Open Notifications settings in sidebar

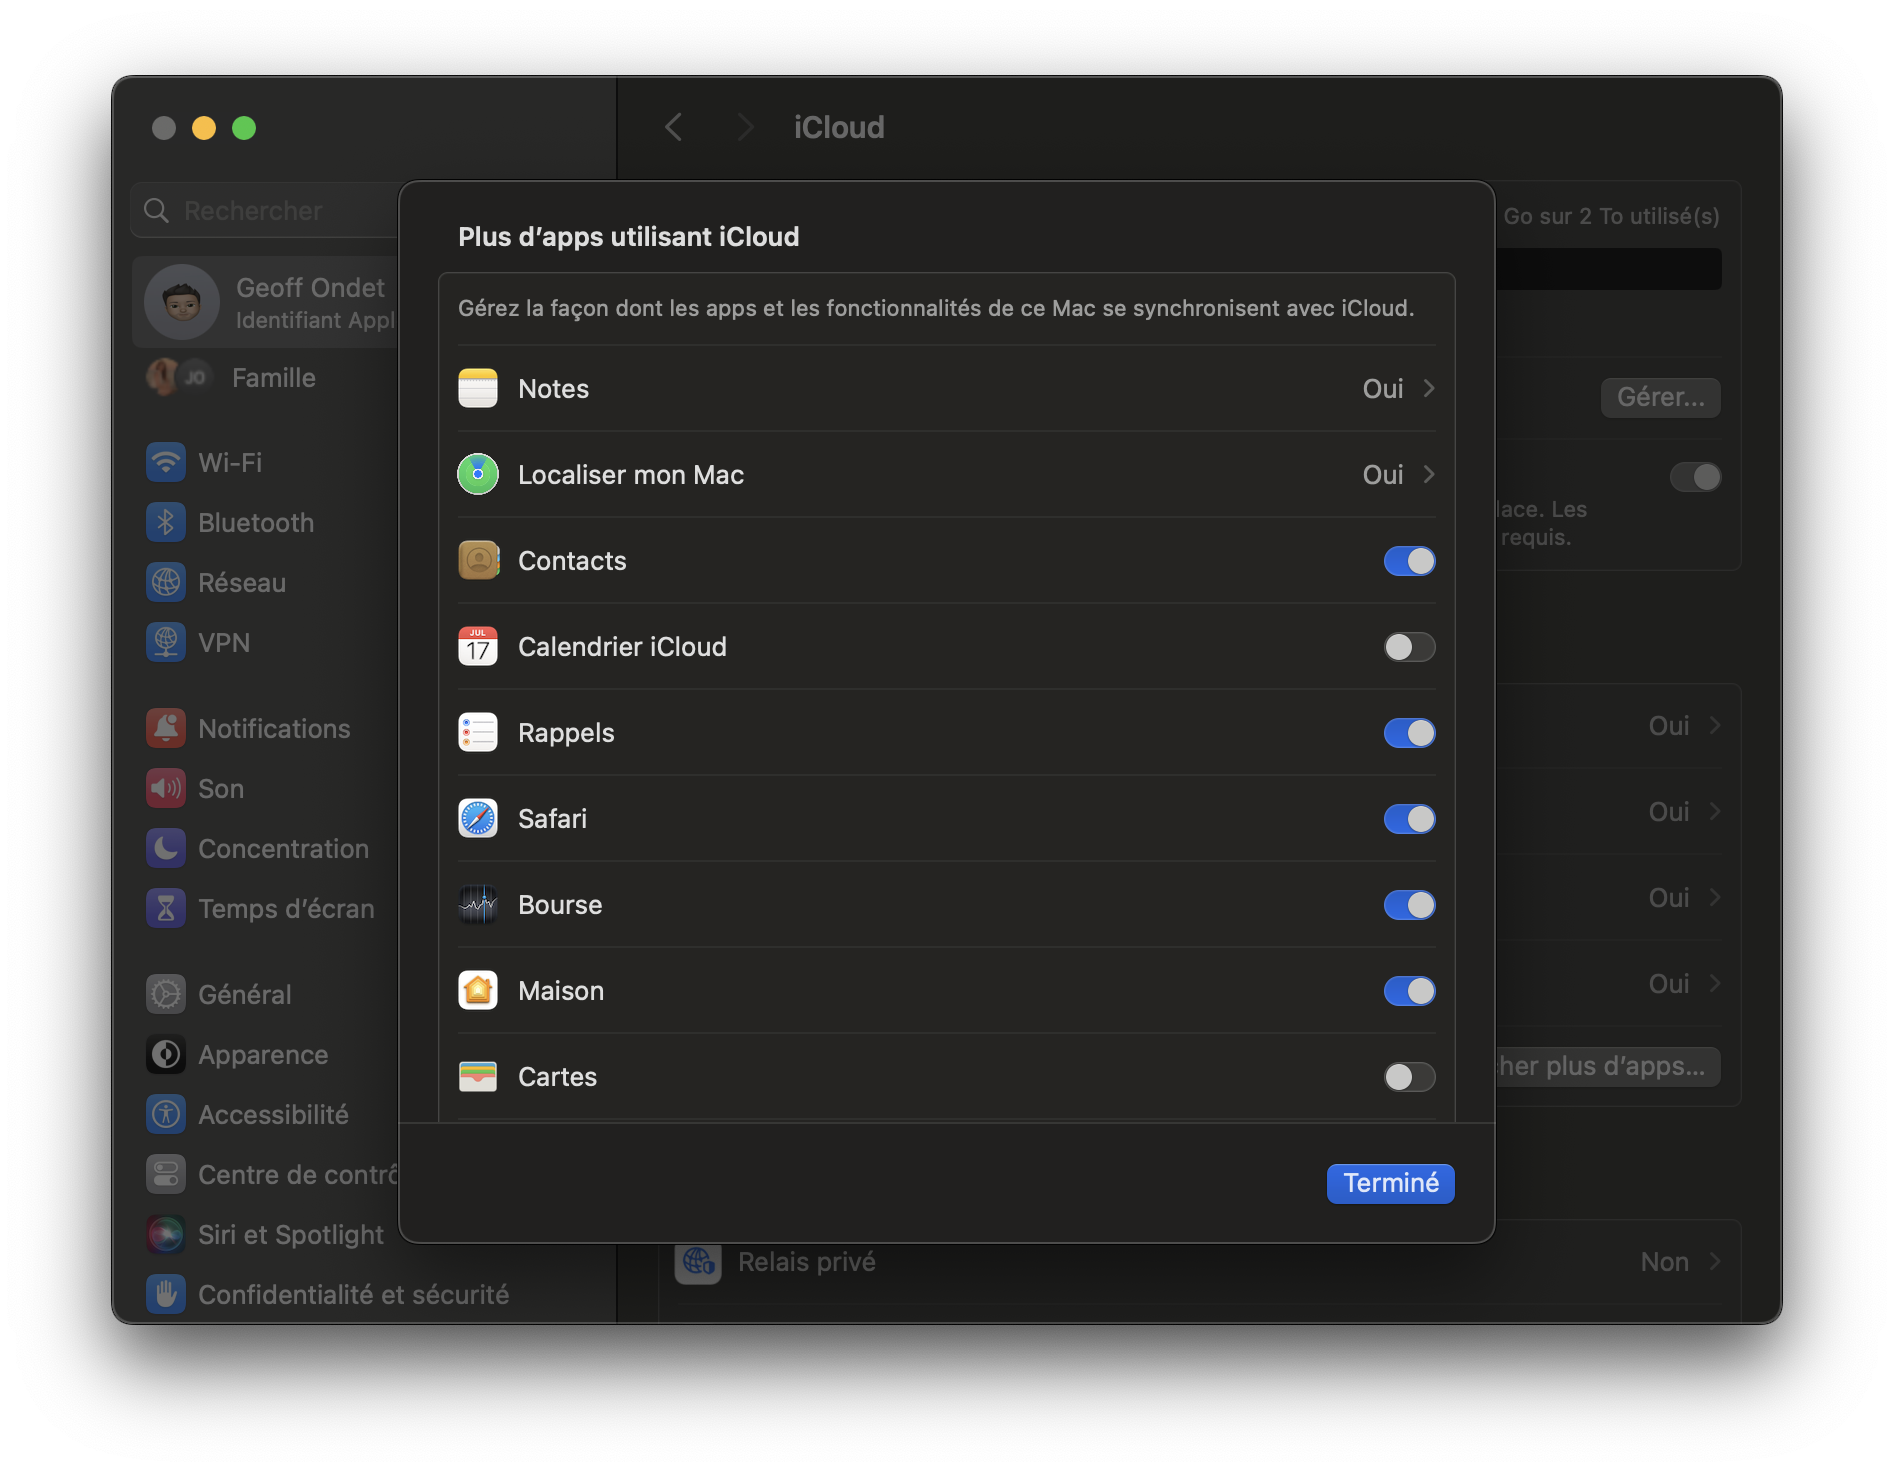pos(265,728)
